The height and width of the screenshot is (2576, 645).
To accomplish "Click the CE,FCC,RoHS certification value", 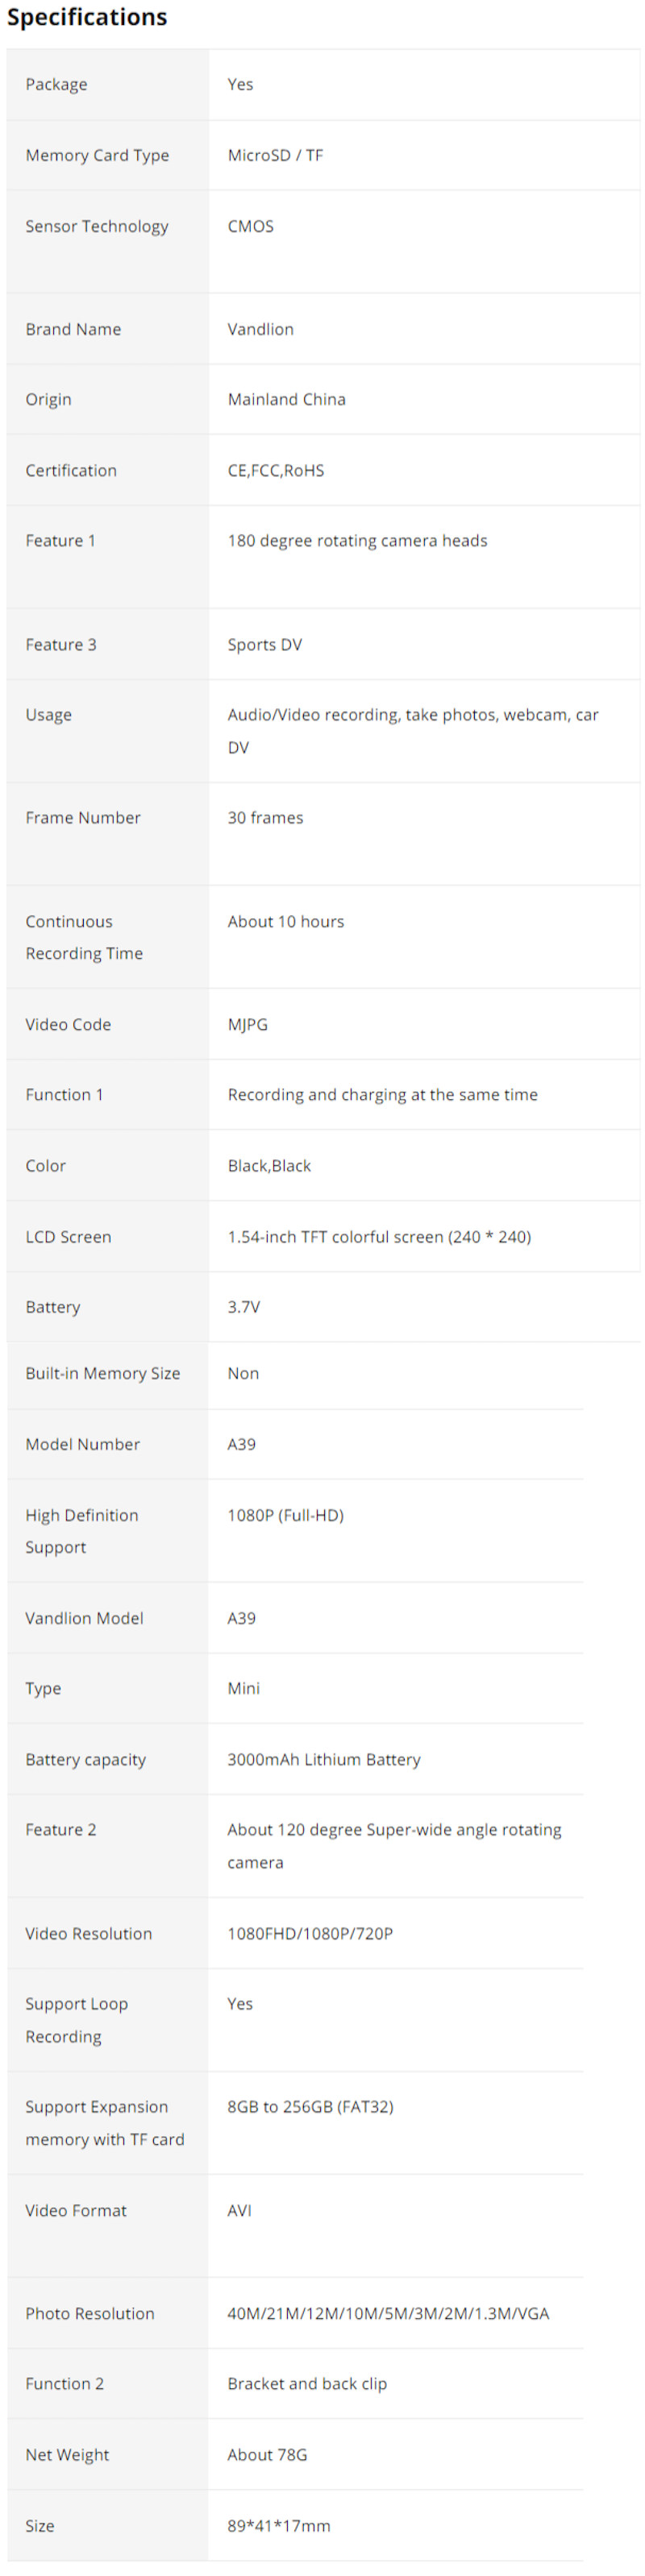I will coord(275,470).
